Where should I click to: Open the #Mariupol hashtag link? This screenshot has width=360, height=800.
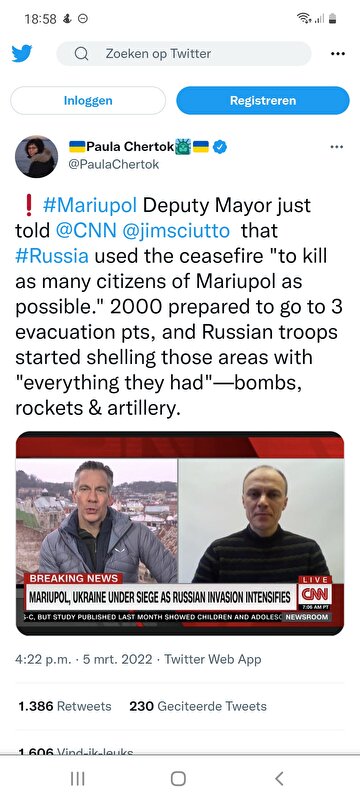tap(90, 206)
